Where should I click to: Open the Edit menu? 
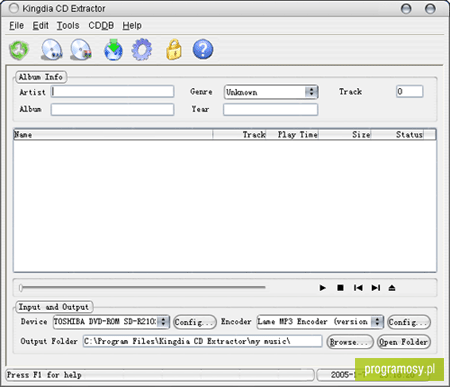pos(40,25)
